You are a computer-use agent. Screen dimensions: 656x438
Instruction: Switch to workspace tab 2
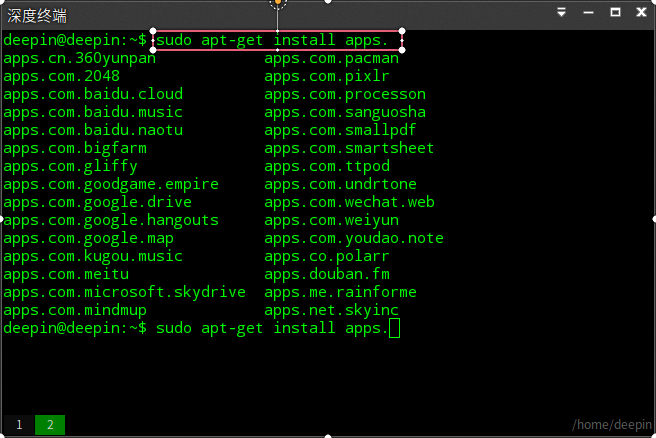[x=50, y=425]
